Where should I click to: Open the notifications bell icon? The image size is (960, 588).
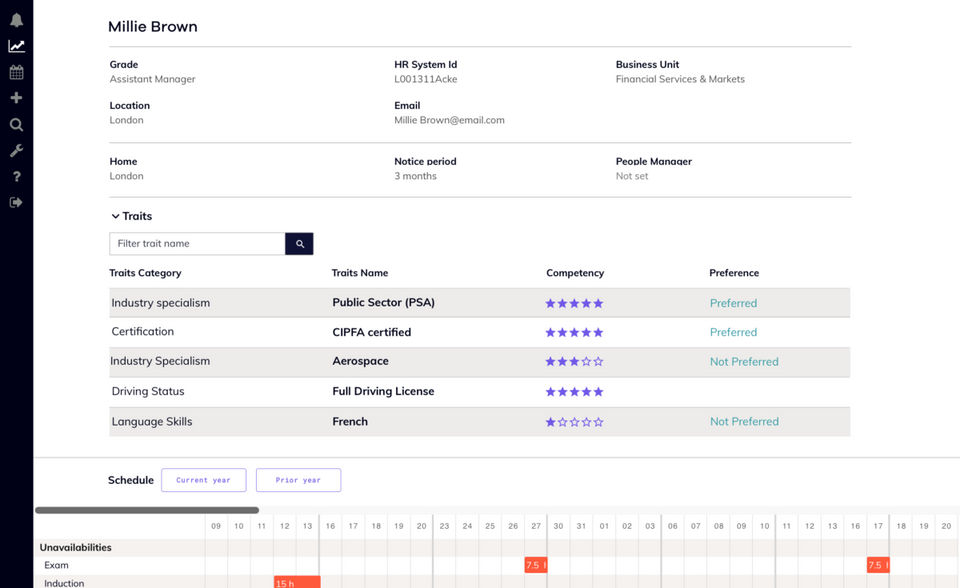click(16, 20)
